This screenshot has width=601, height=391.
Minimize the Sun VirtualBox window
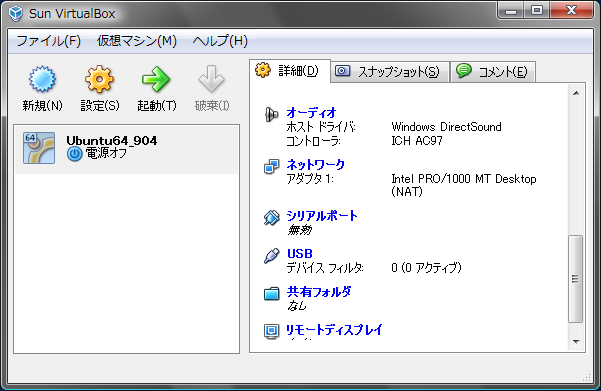click(x=511, y=11)
